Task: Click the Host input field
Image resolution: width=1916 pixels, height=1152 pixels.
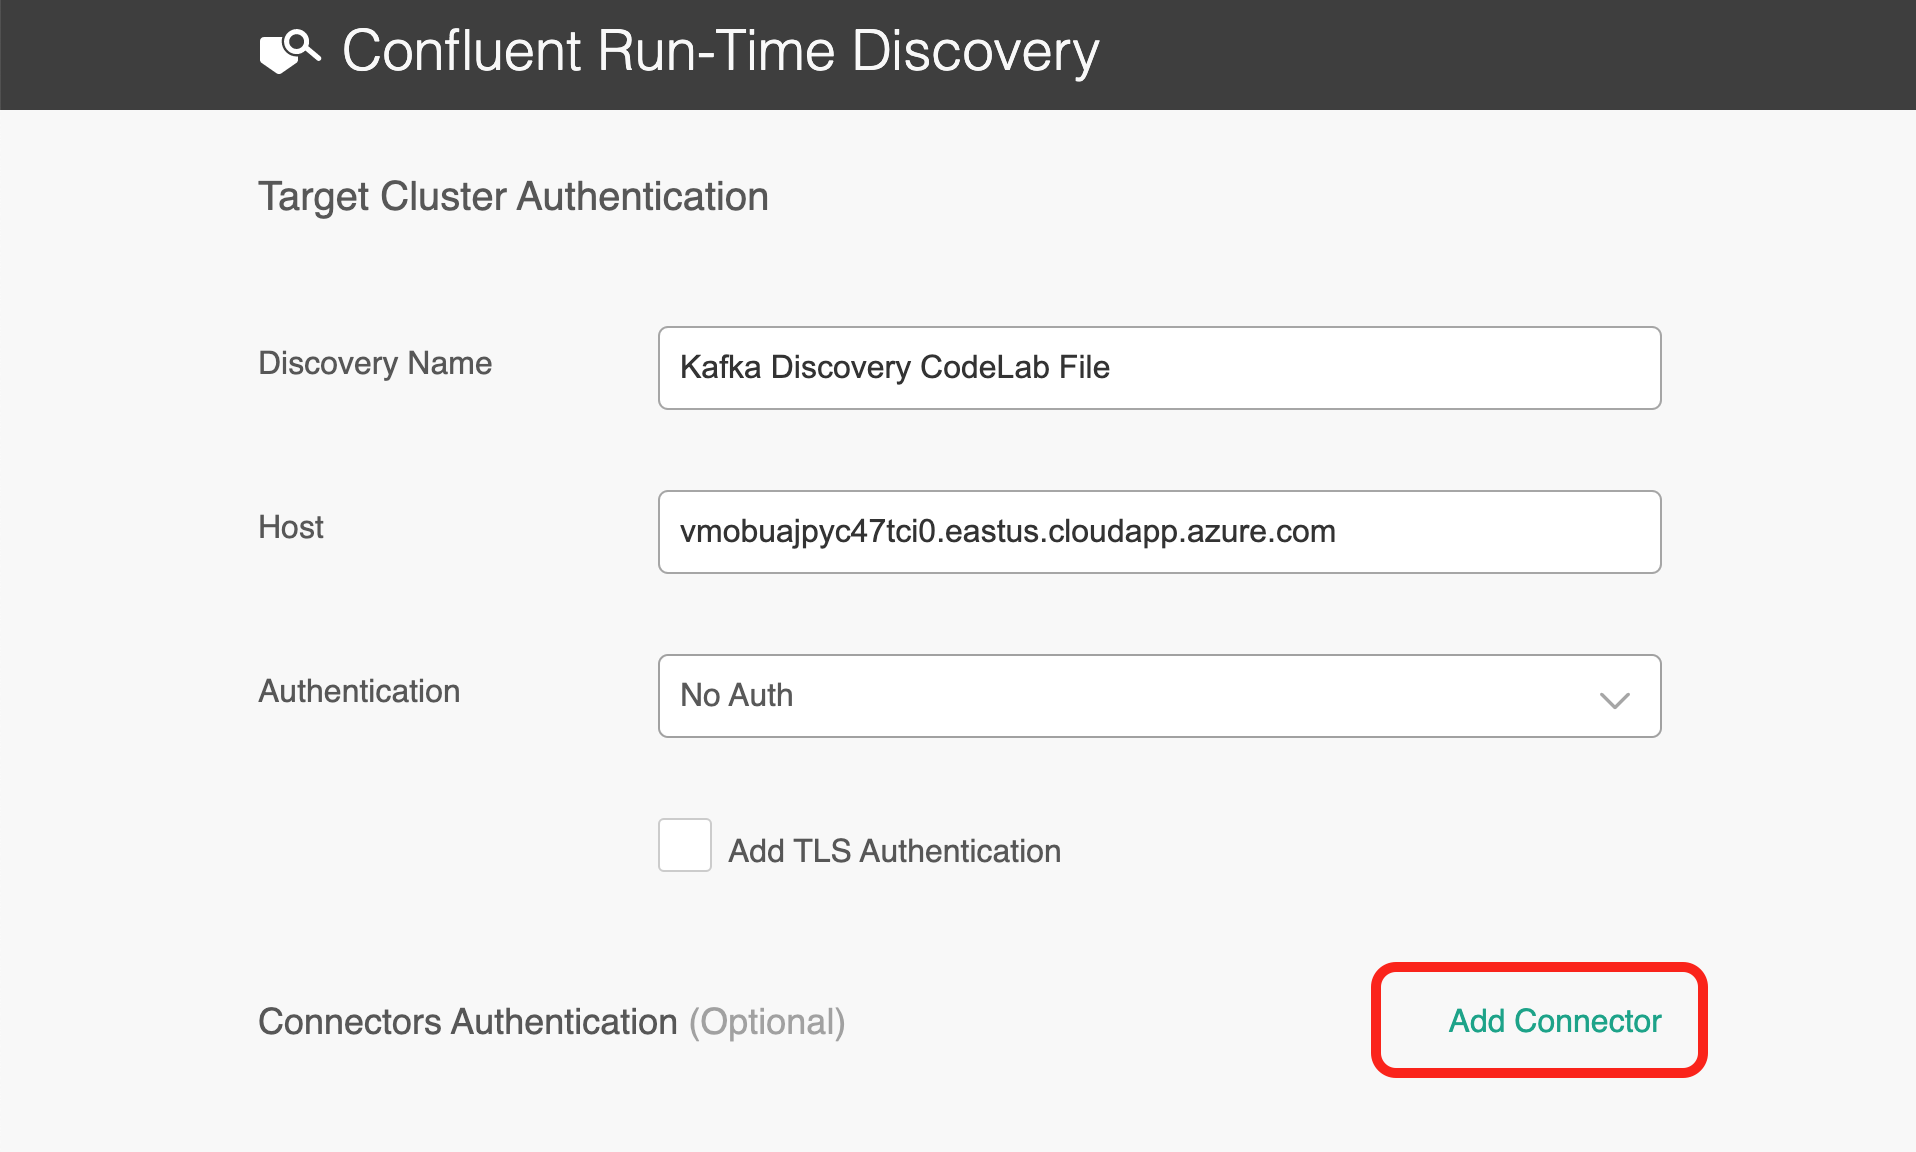Action: [x=1159, y=532]
